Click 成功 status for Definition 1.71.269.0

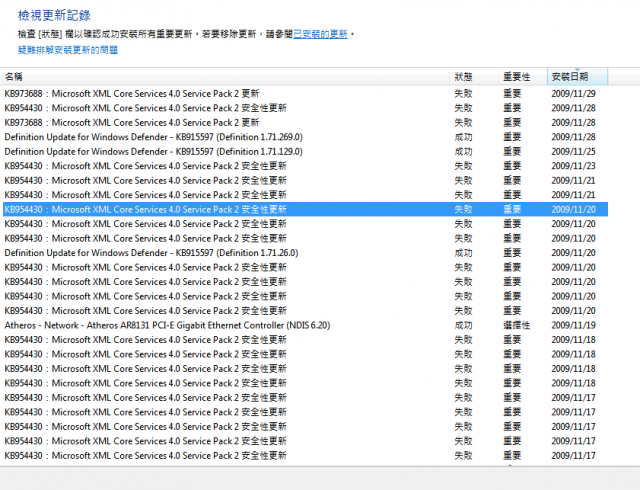pos(463,137)
